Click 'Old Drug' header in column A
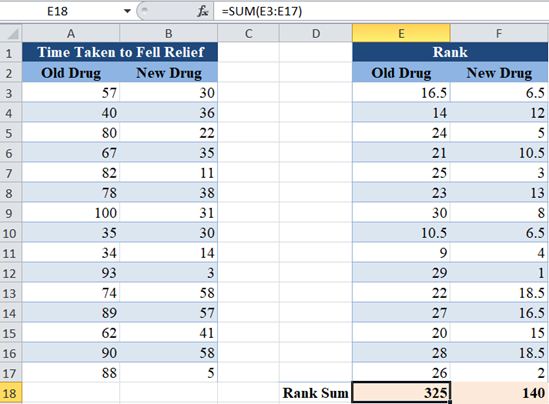Screen dimensions: 549x404 tap(71, 72)
